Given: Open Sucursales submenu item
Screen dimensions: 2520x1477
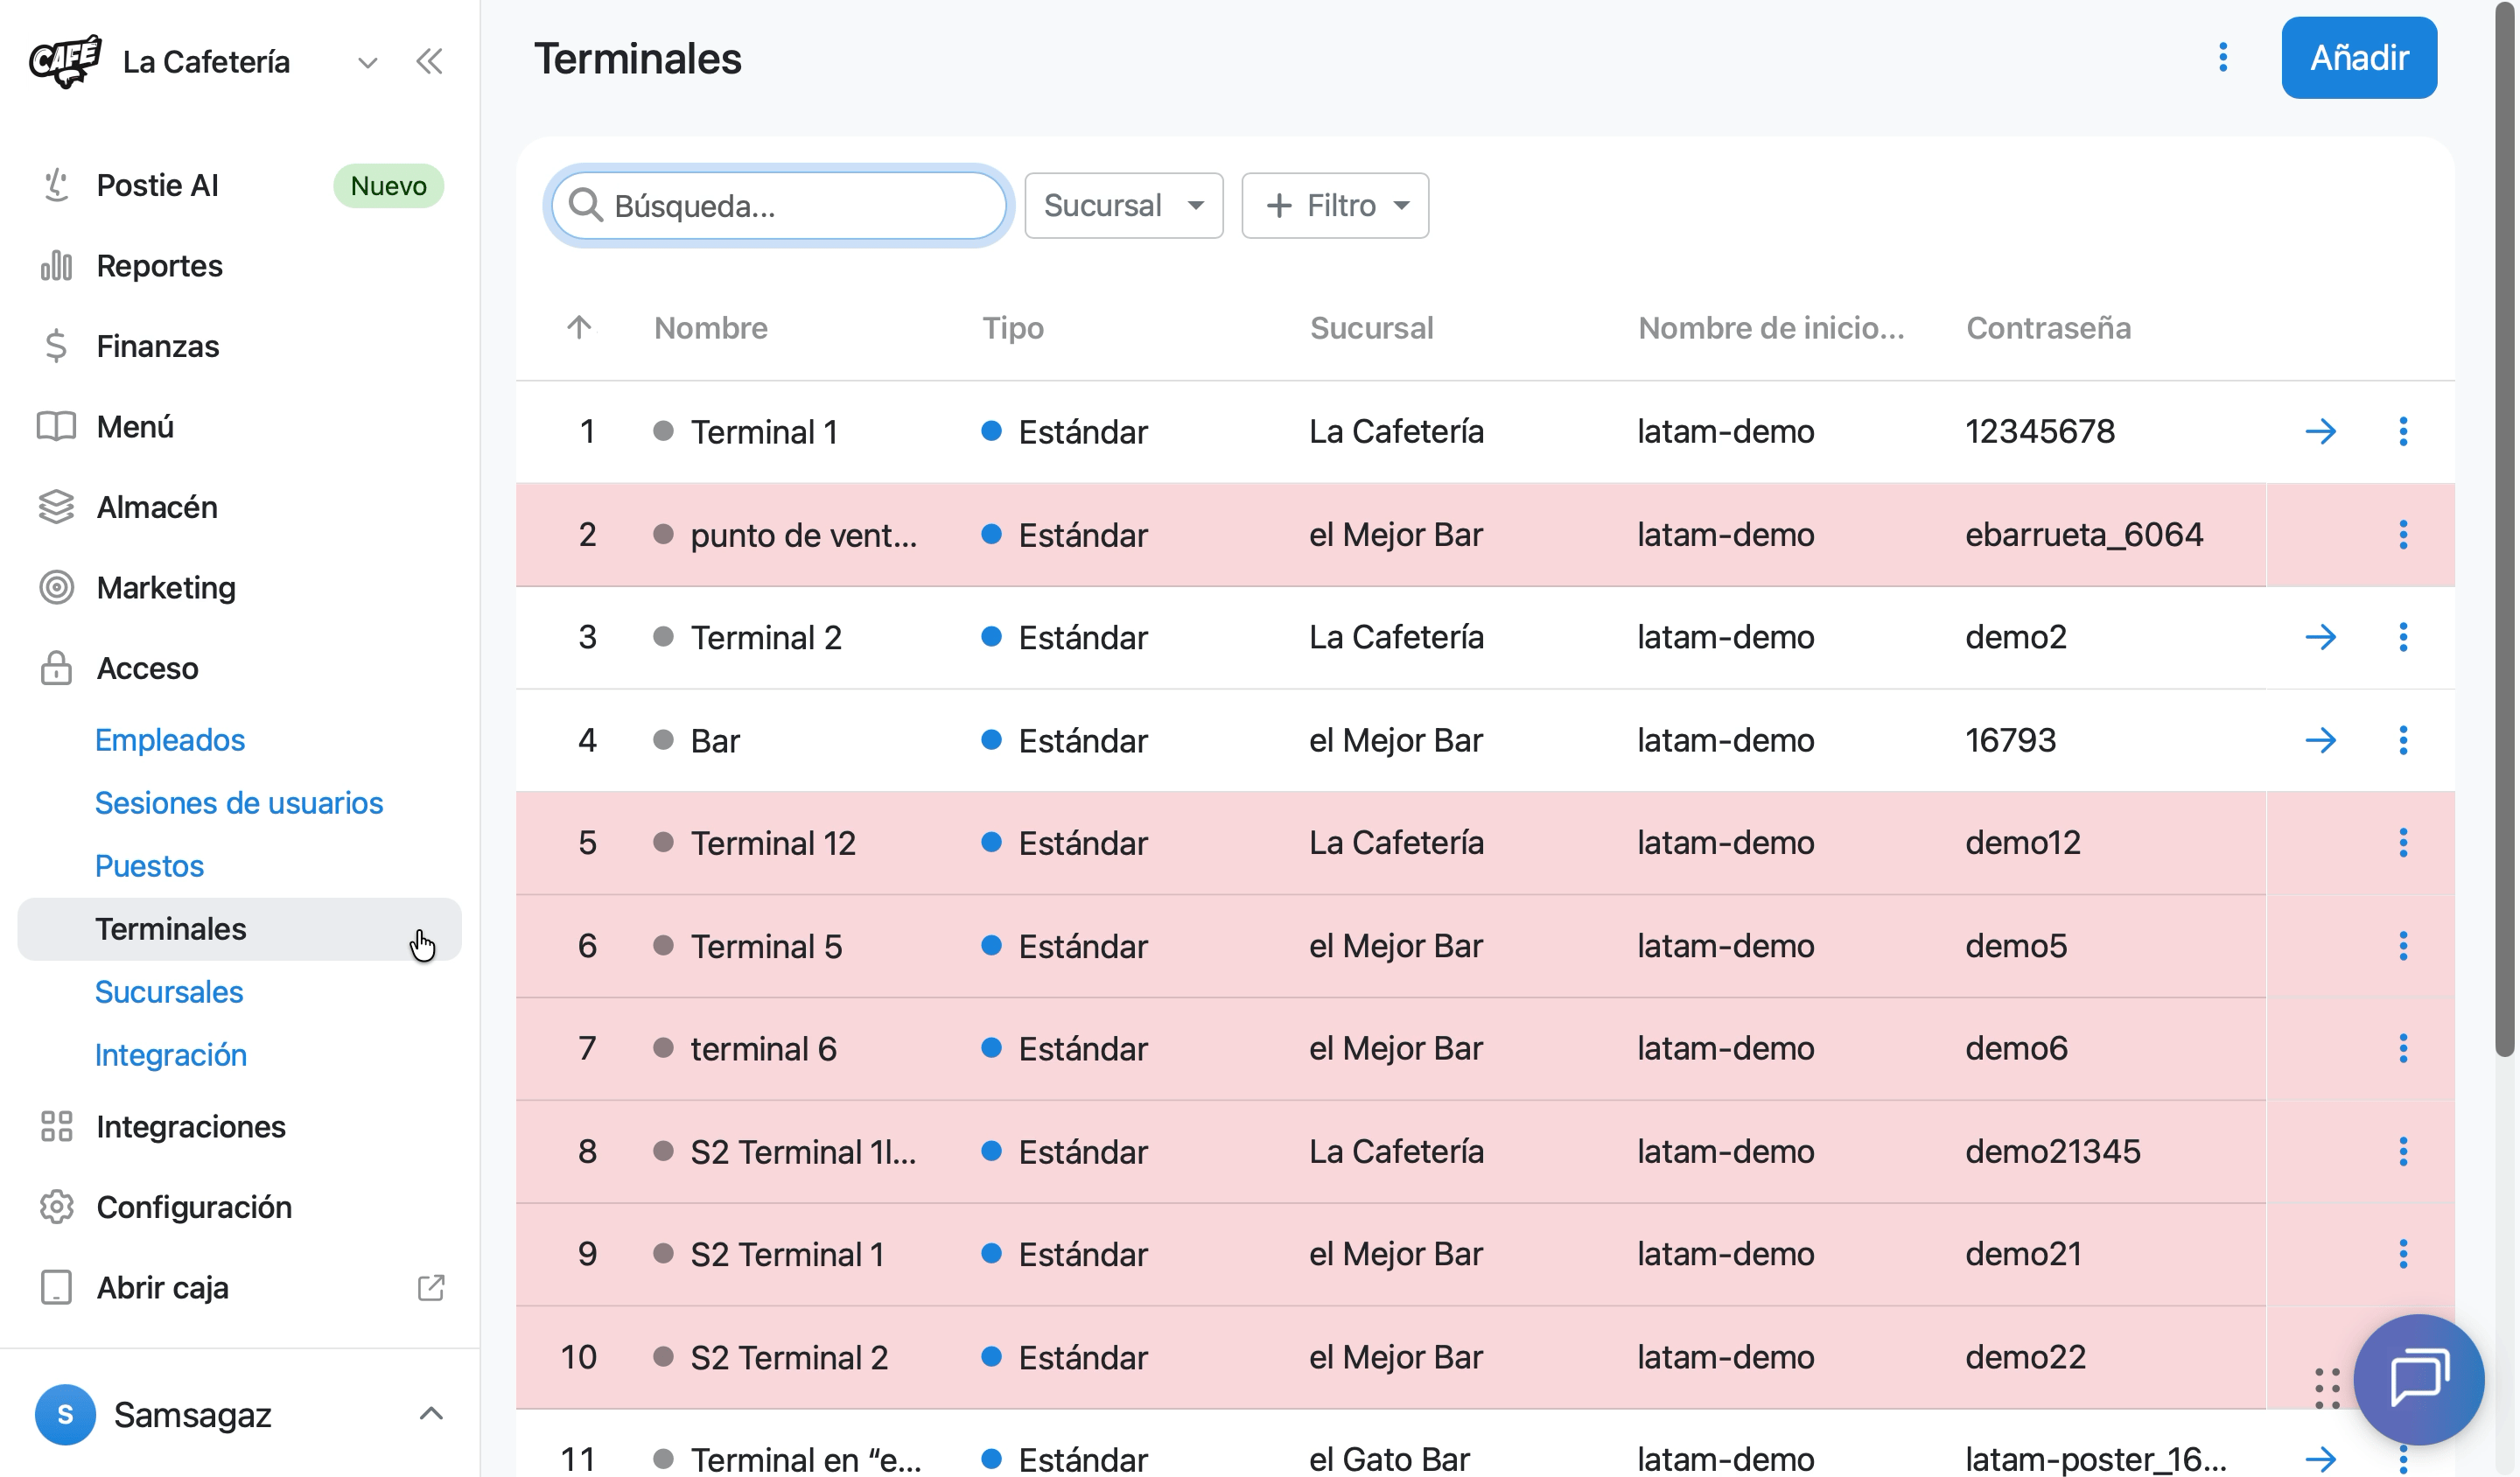Looking at the screenshot, I should 169,992.
